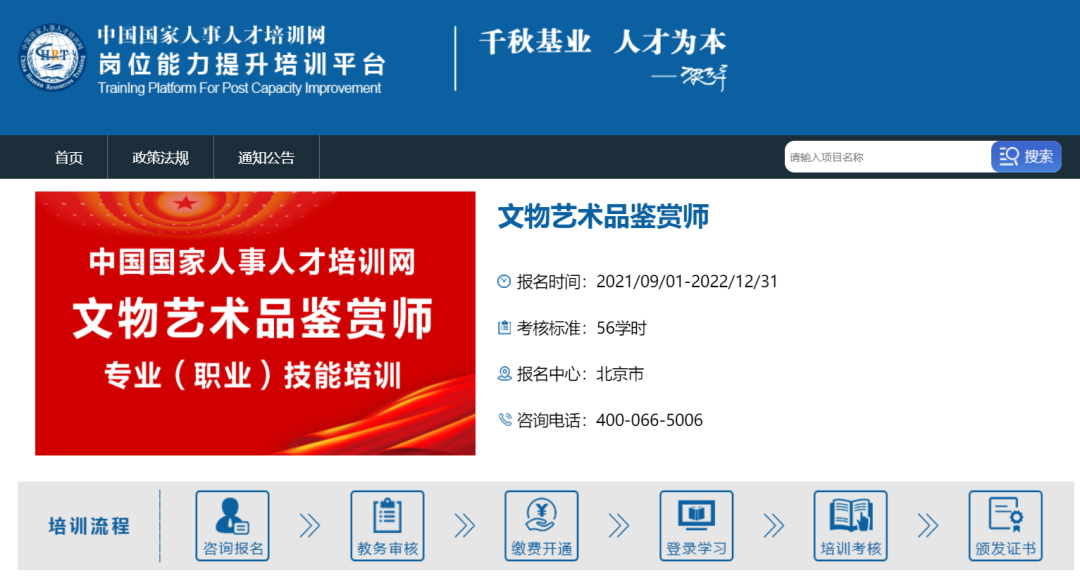Screen dimensions: 1080x585
Task: Select the 教务审核 clipboard icon
Action: tap(387, 526)
